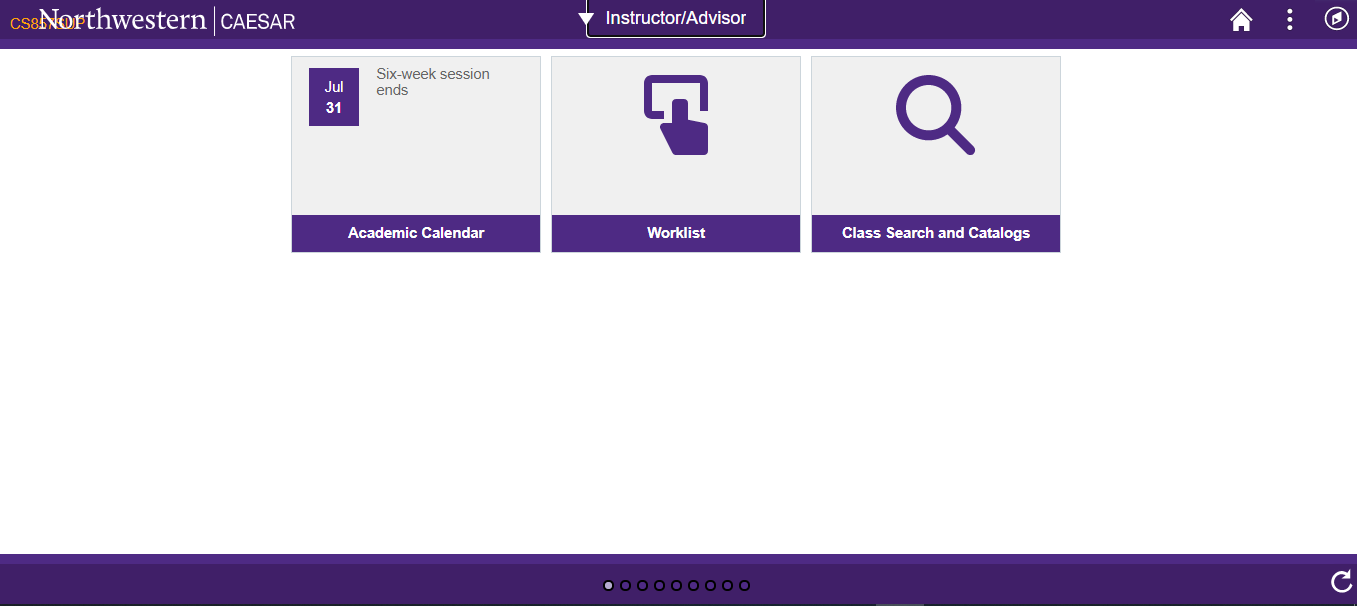Open the Academic Calendar tile

415,233
